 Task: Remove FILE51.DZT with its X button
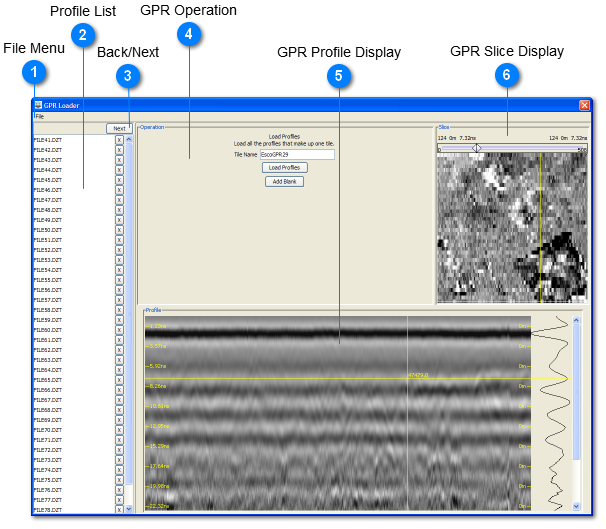click(119, 240)
